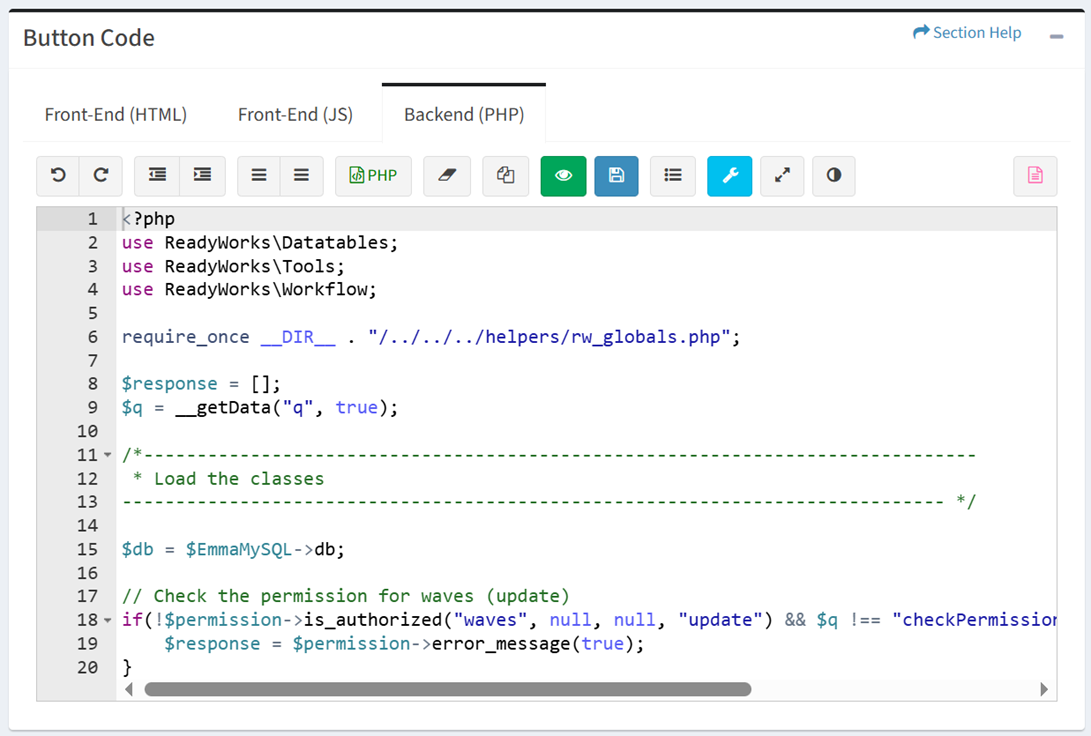Undo the last code edit
The image size is (1091, 736).
point(58,175)
